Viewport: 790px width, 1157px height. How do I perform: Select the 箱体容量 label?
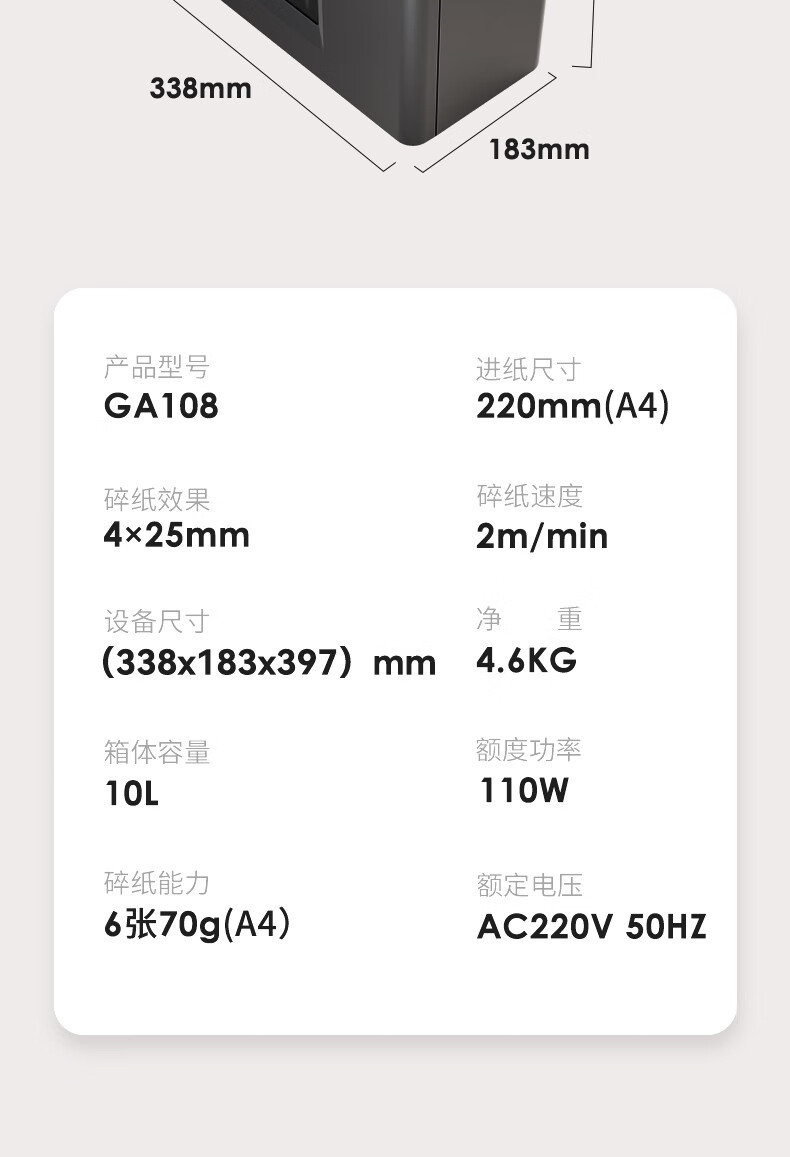[156, 752]
